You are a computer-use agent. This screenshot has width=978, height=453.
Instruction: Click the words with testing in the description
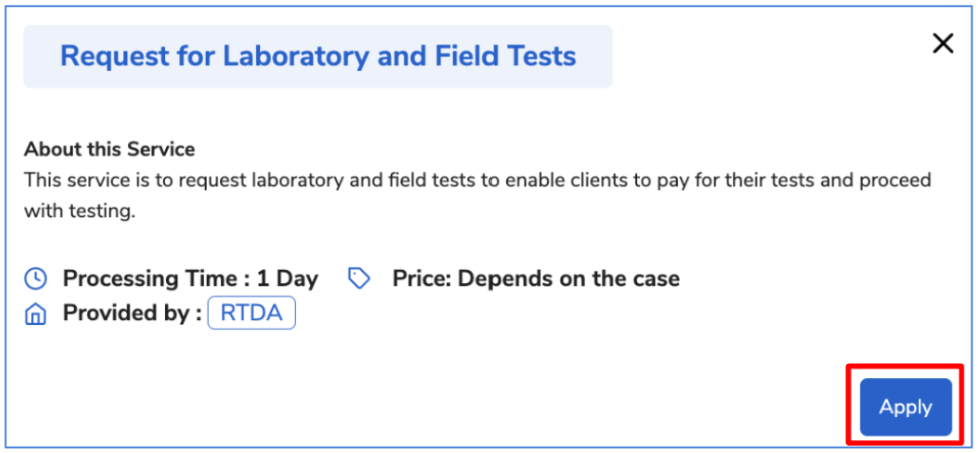pyautogui.click(x=79, y=211)
